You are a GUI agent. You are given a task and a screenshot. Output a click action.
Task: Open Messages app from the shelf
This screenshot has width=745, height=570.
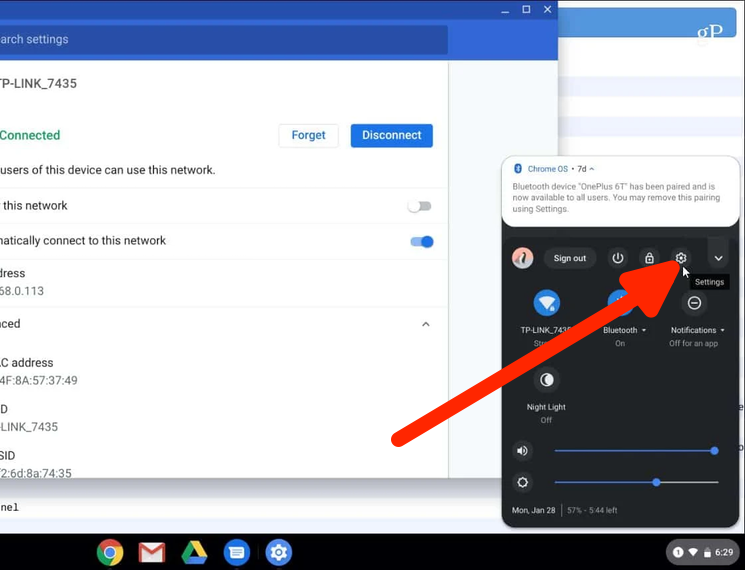pos(236,551)
